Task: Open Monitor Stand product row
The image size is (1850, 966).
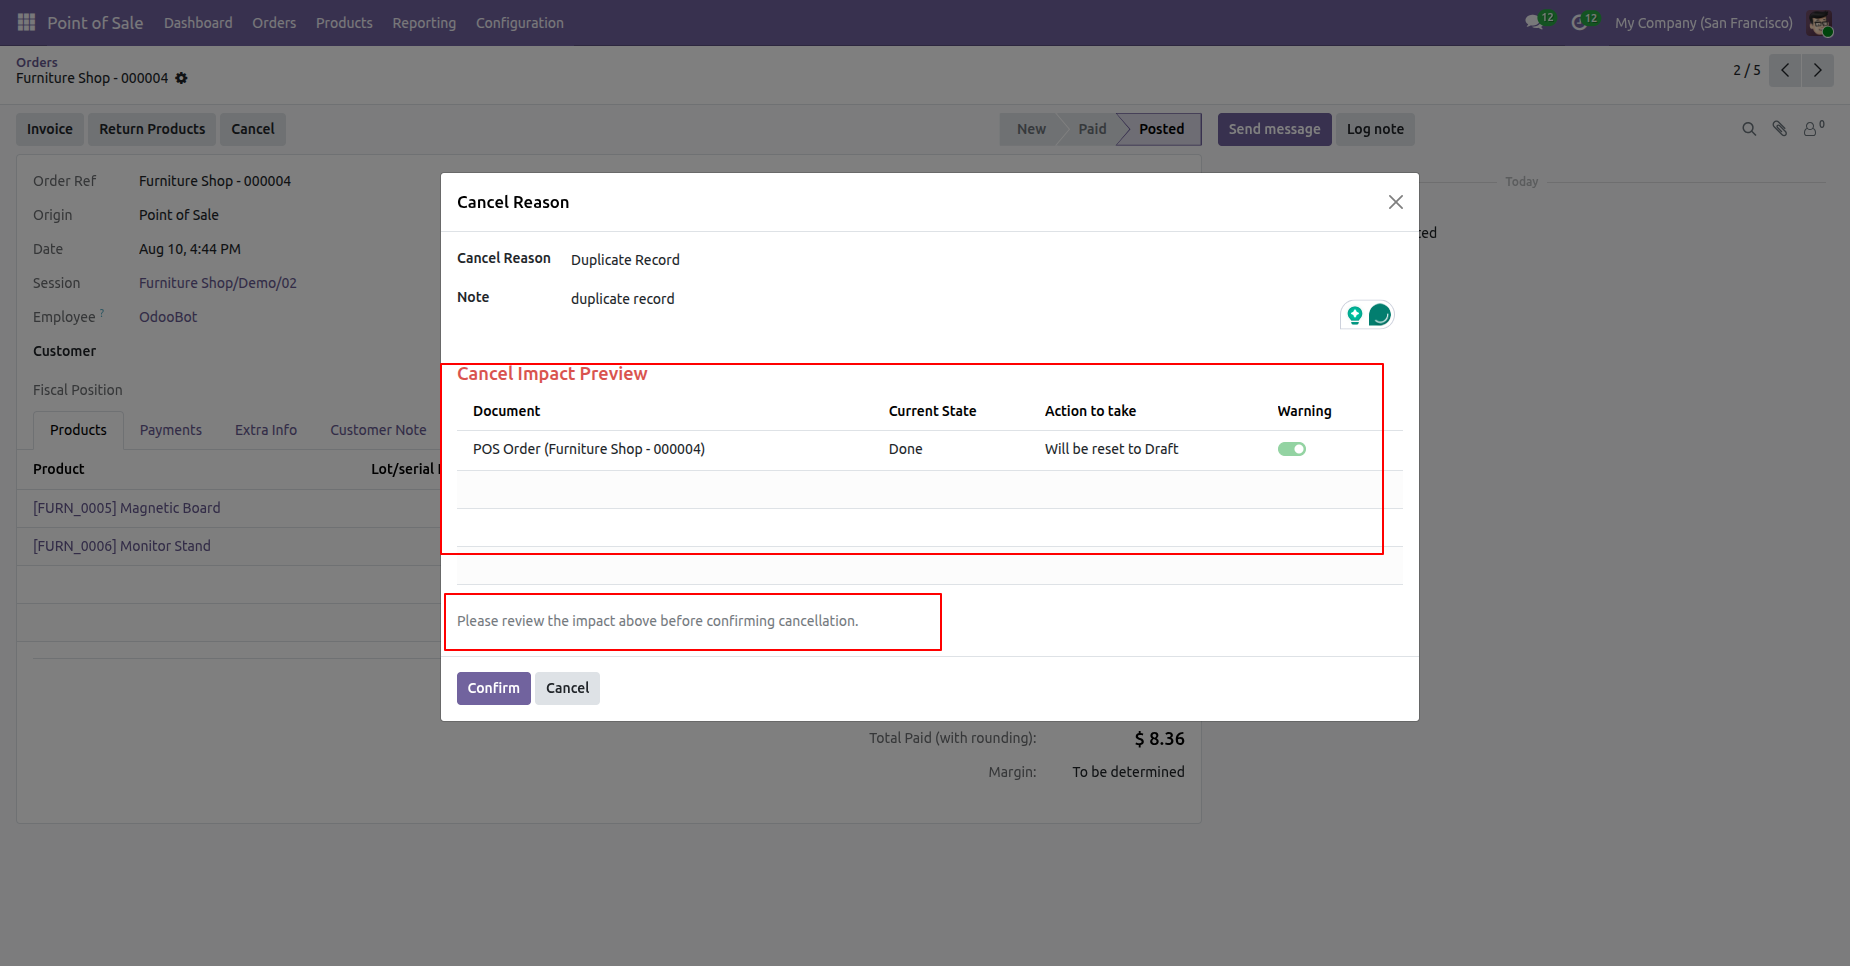Action: (x=122, y=546)
